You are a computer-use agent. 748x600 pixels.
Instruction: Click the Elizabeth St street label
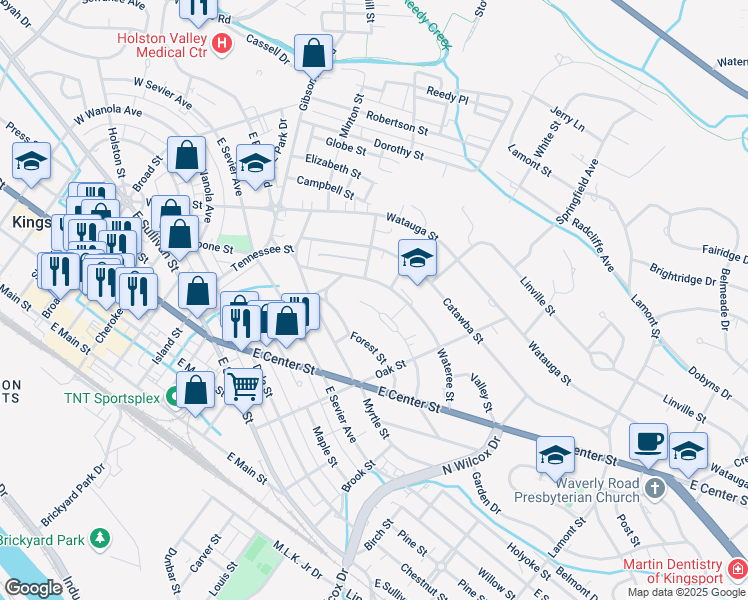pyautogui.click(x=333, y=166)
